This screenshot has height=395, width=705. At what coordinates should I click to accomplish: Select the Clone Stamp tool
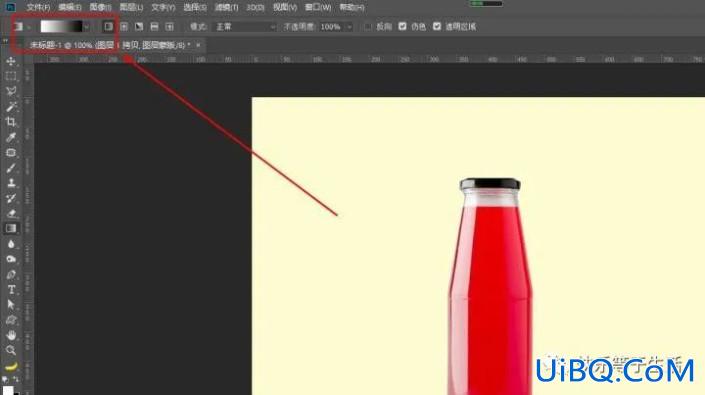coord(11,183)
